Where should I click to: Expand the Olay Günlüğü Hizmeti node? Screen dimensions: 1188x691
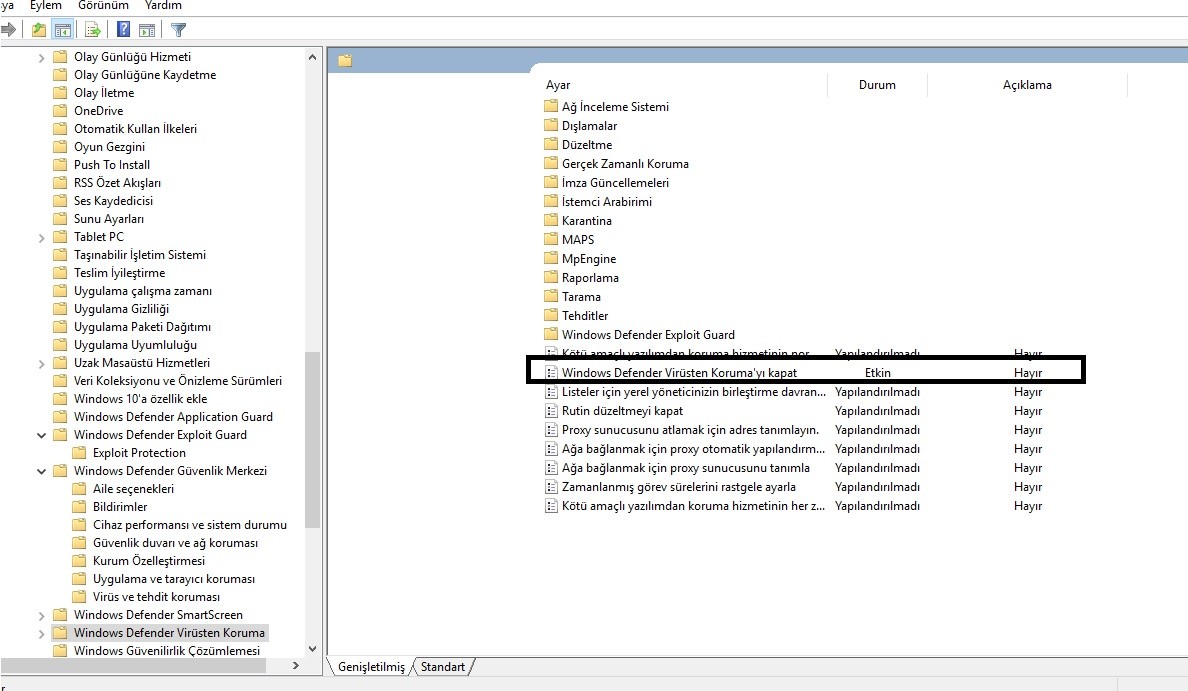[x=42, y=58]
